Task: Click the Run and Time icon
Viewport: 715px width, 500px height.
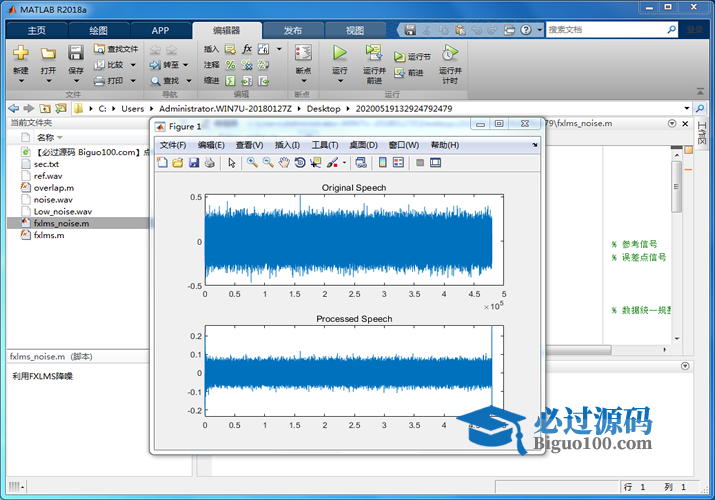Action: 450,53
